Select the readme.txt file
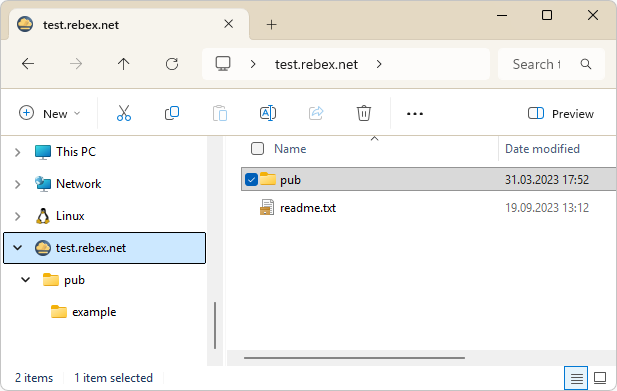Viewport: 617px width, 391px height. (x=308, y=208)
